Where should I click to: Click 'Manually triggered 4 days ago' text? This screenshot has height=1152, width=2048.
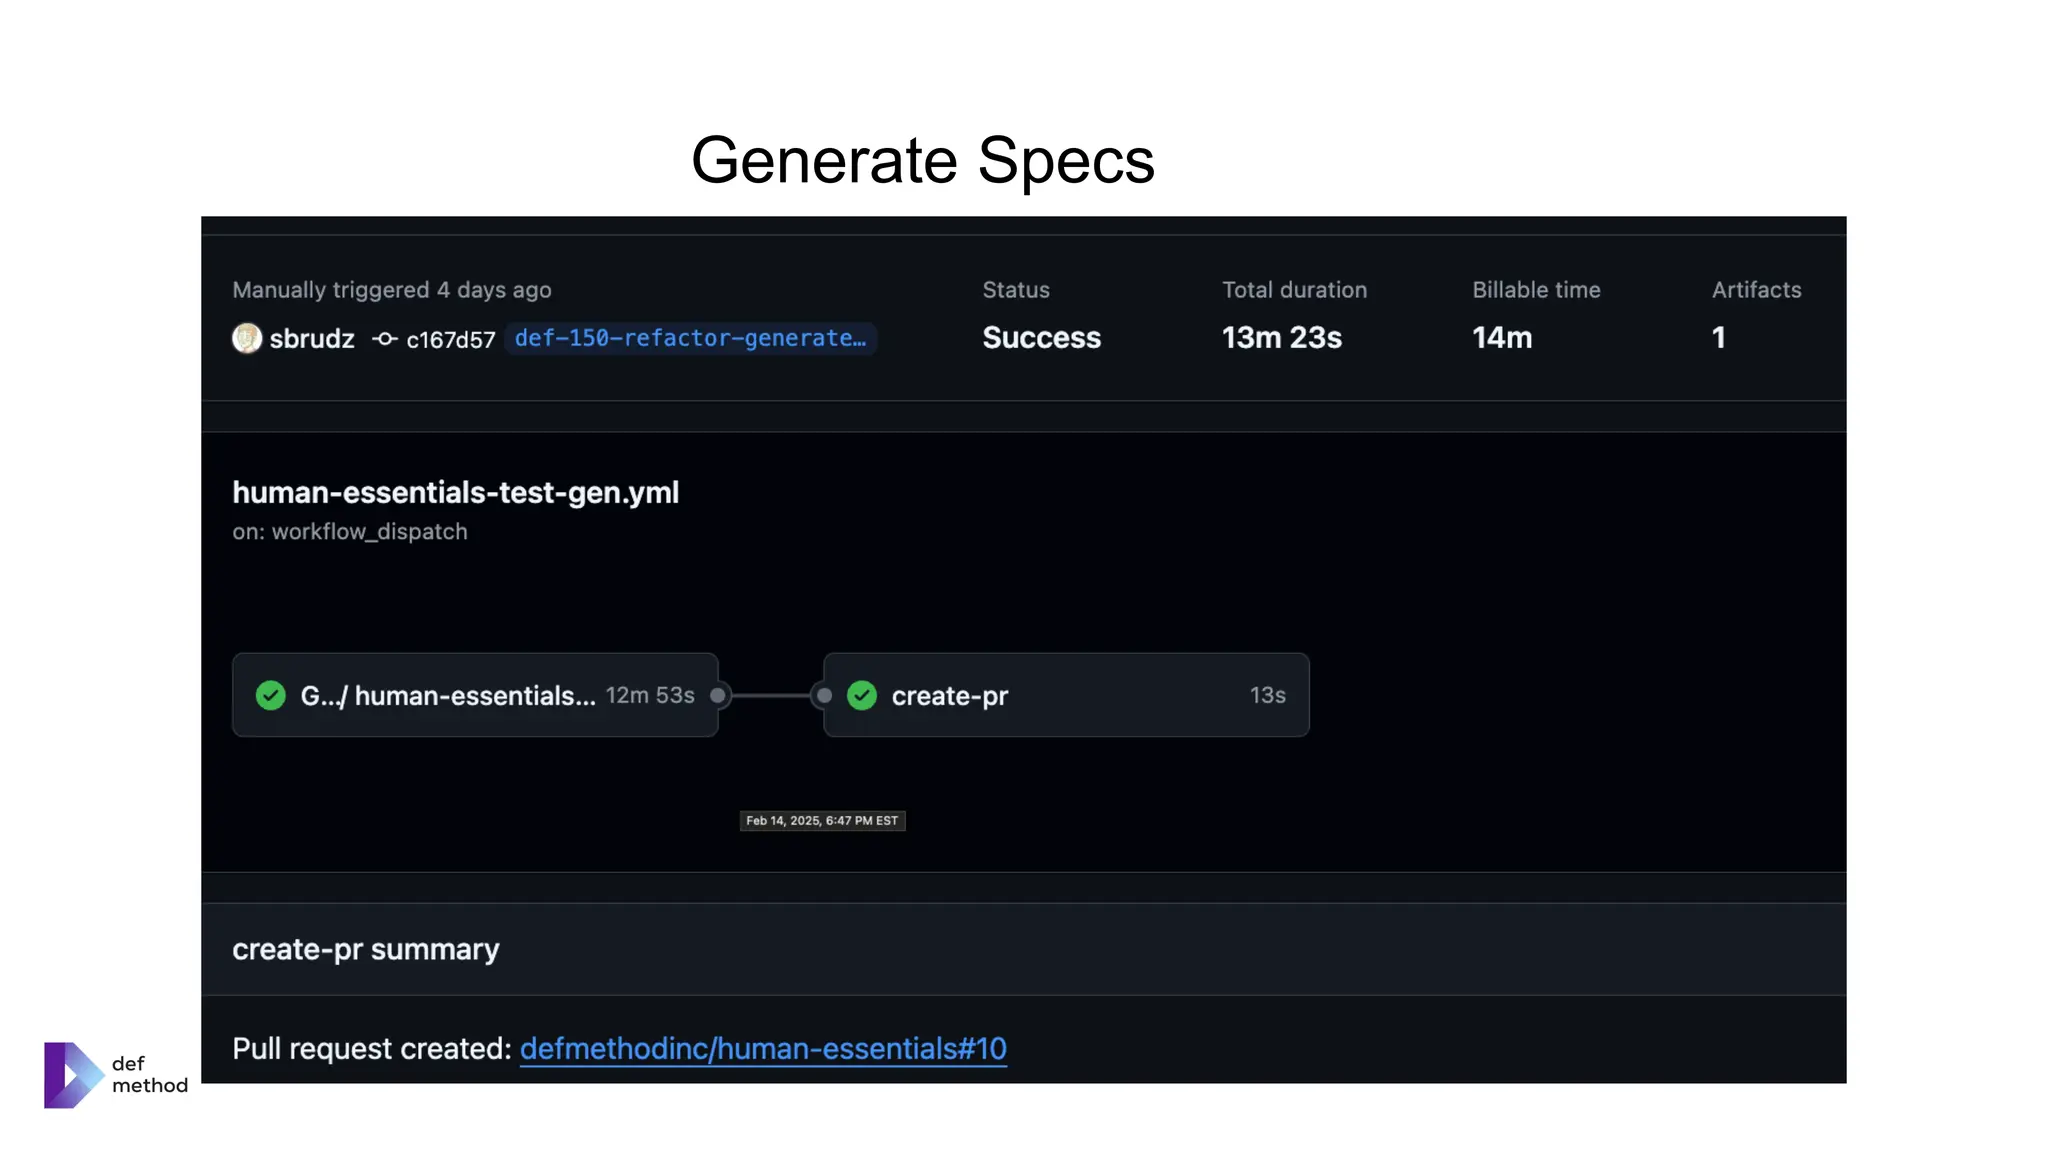[x=392, y=290]
